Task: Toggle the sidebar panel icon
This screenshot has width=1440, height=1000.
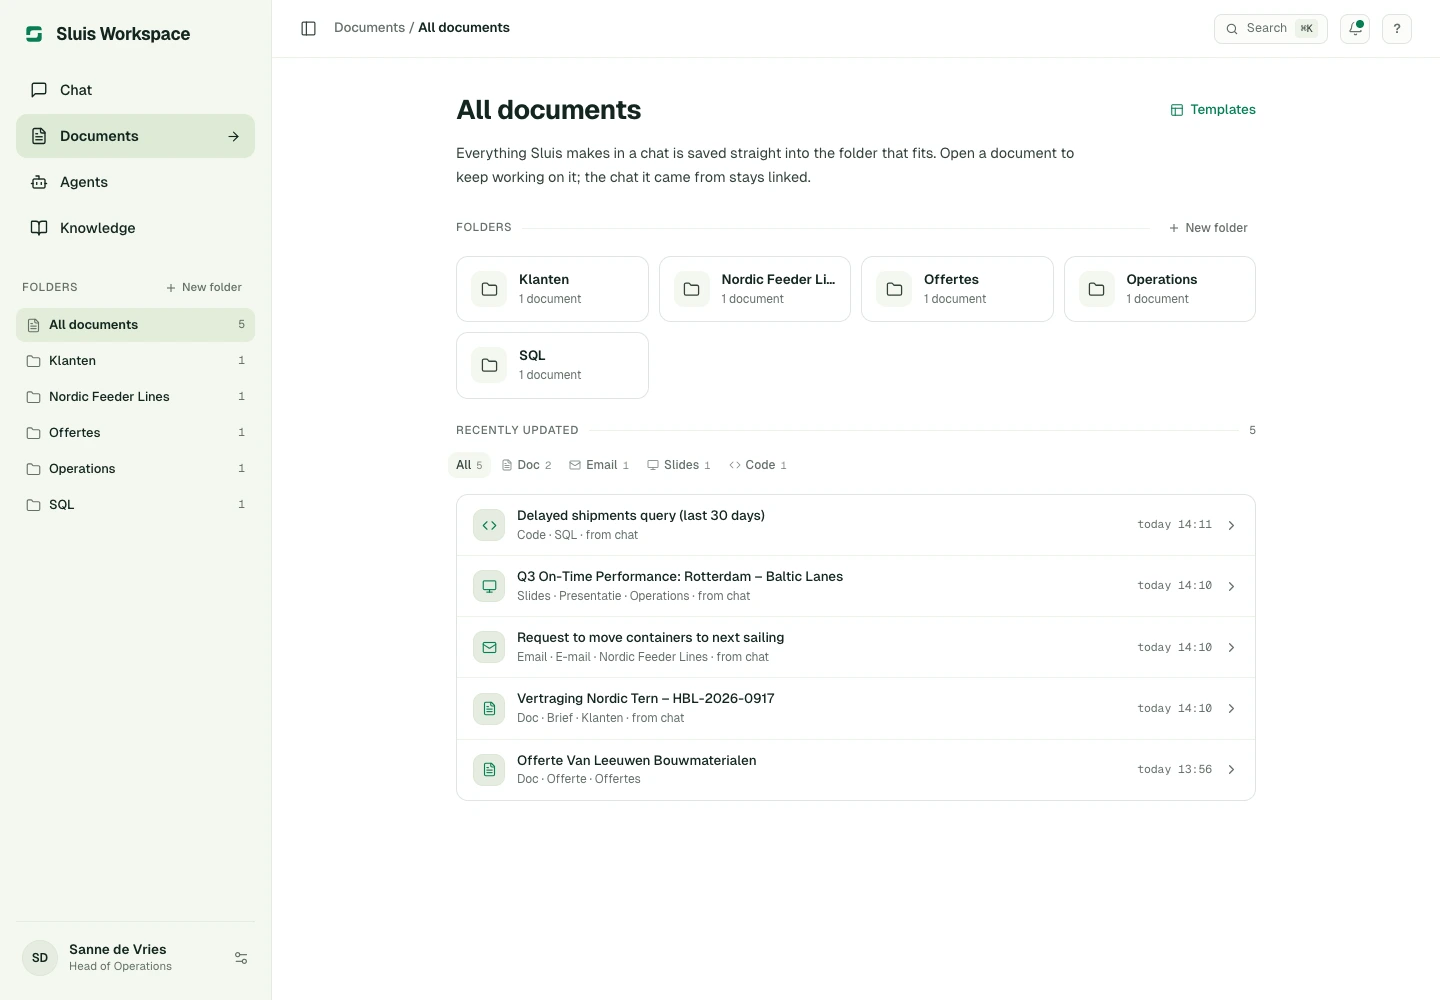Action: [x=309, y=28]
